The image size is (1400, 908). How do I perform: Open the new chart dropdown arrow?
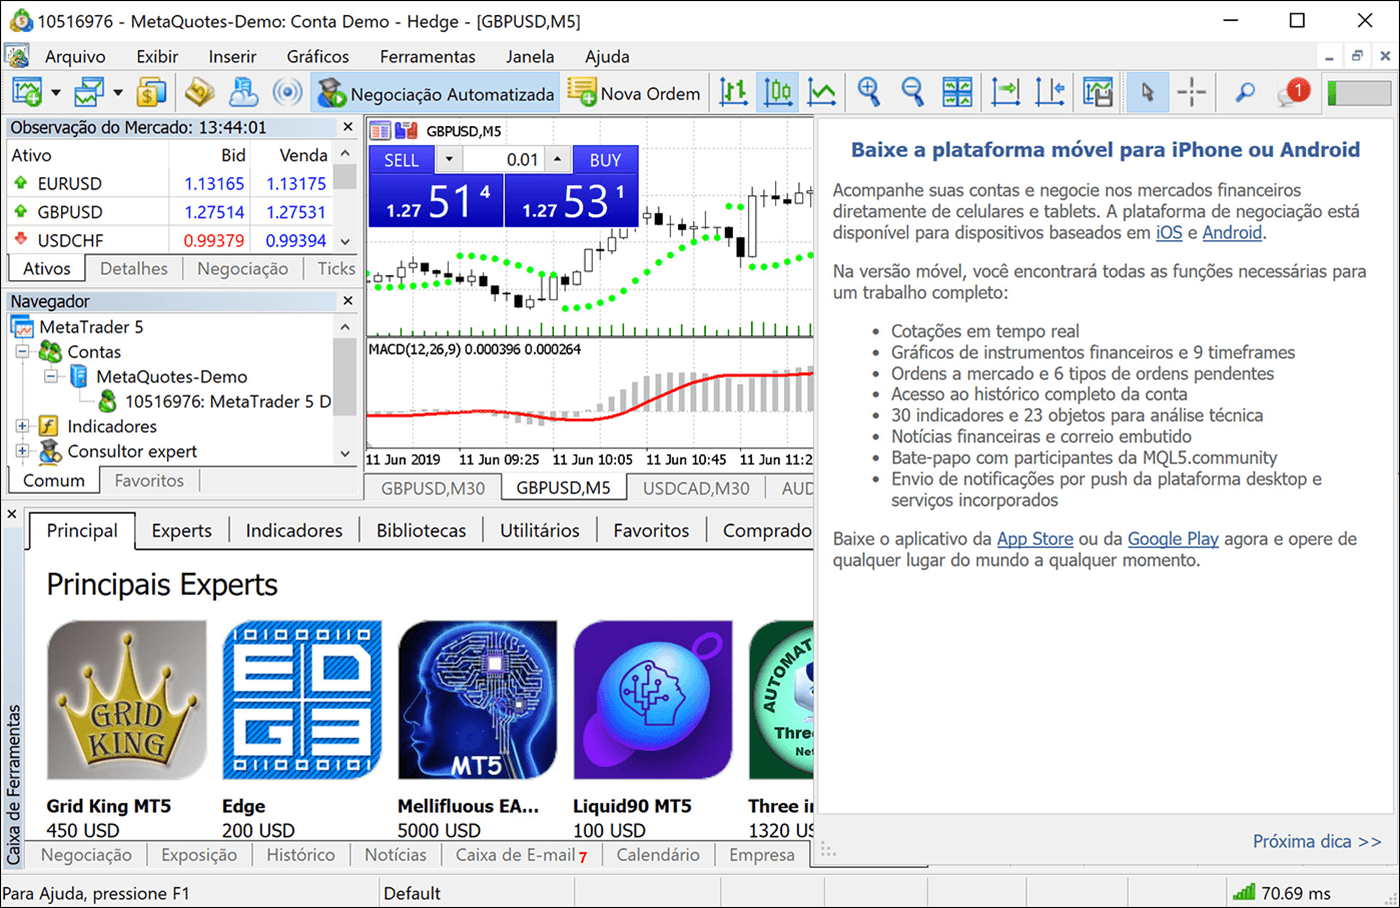coord(57,92)
